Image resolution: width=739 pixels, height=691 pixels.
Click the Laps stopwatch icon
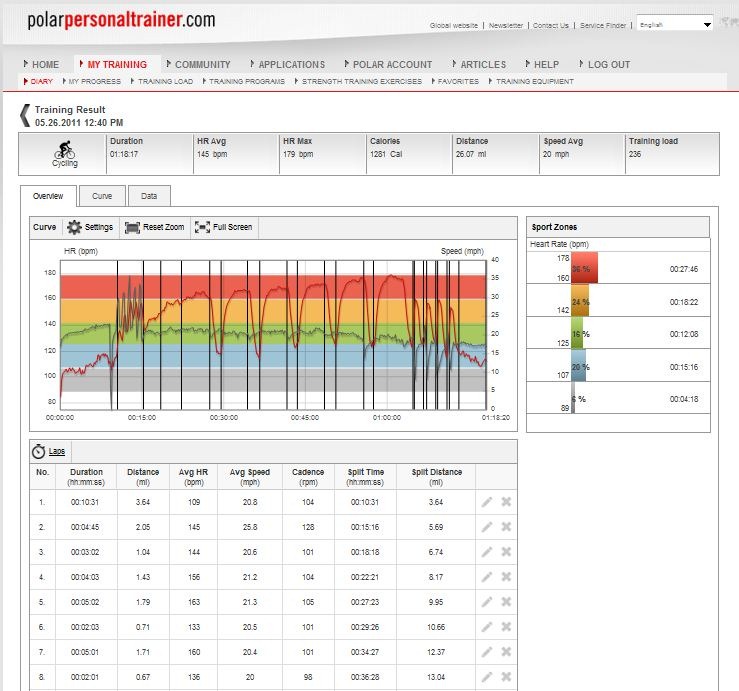tap(38, 452)
